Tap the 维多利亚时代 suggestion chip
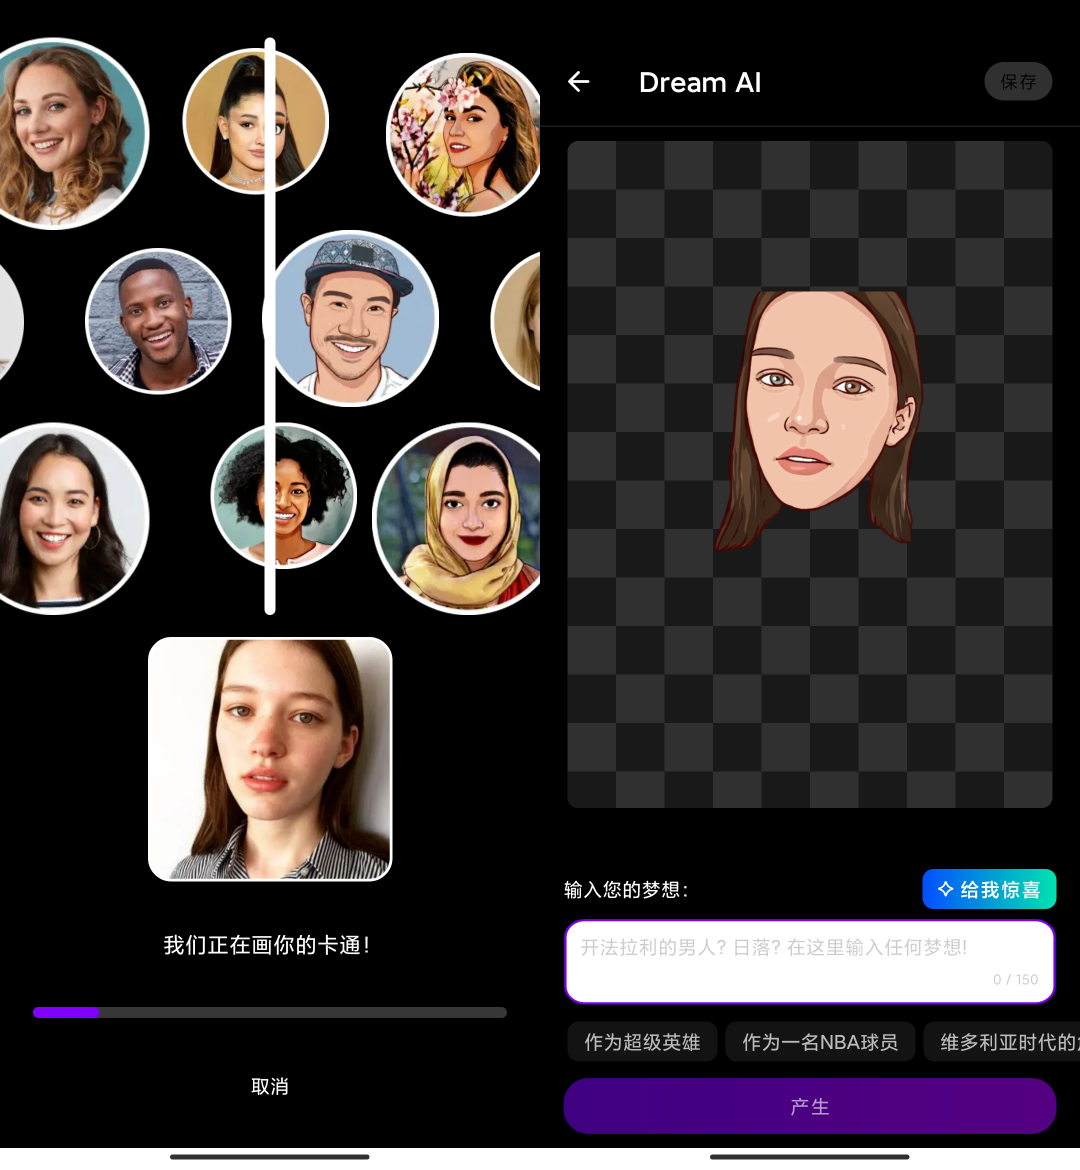1080x1170 pixels. click(x=1010, y=1041)
